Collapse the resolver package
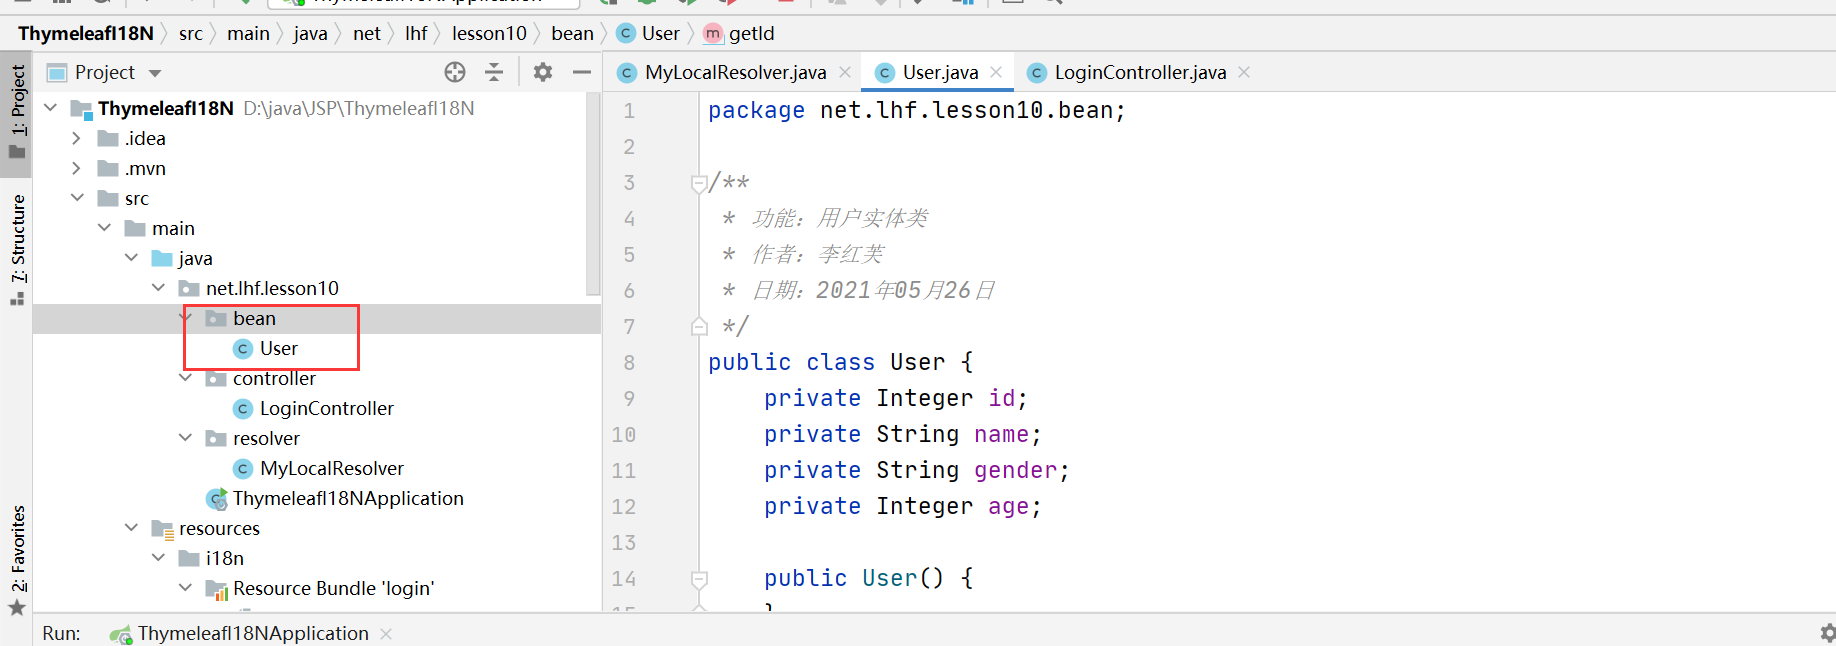 tap(185, 437)
